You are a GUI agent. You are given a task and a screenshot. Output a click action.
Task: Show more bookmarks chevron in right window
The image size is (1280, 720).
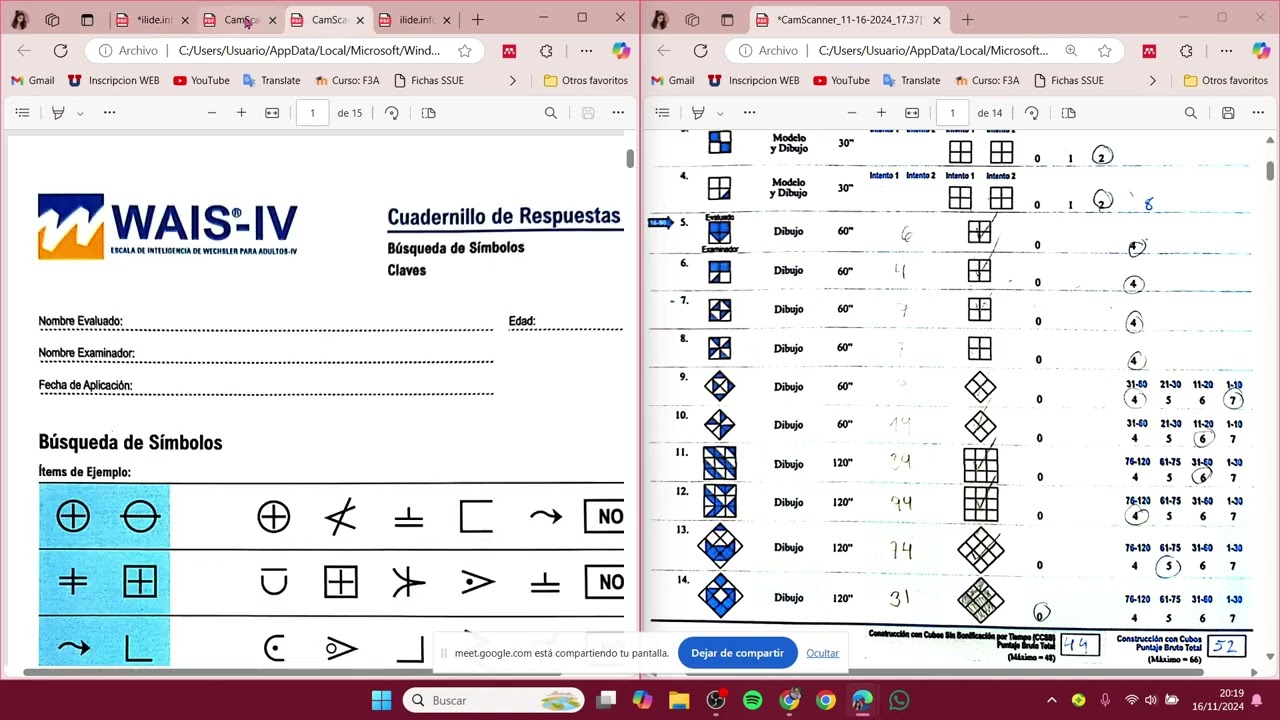(1153, 80)
